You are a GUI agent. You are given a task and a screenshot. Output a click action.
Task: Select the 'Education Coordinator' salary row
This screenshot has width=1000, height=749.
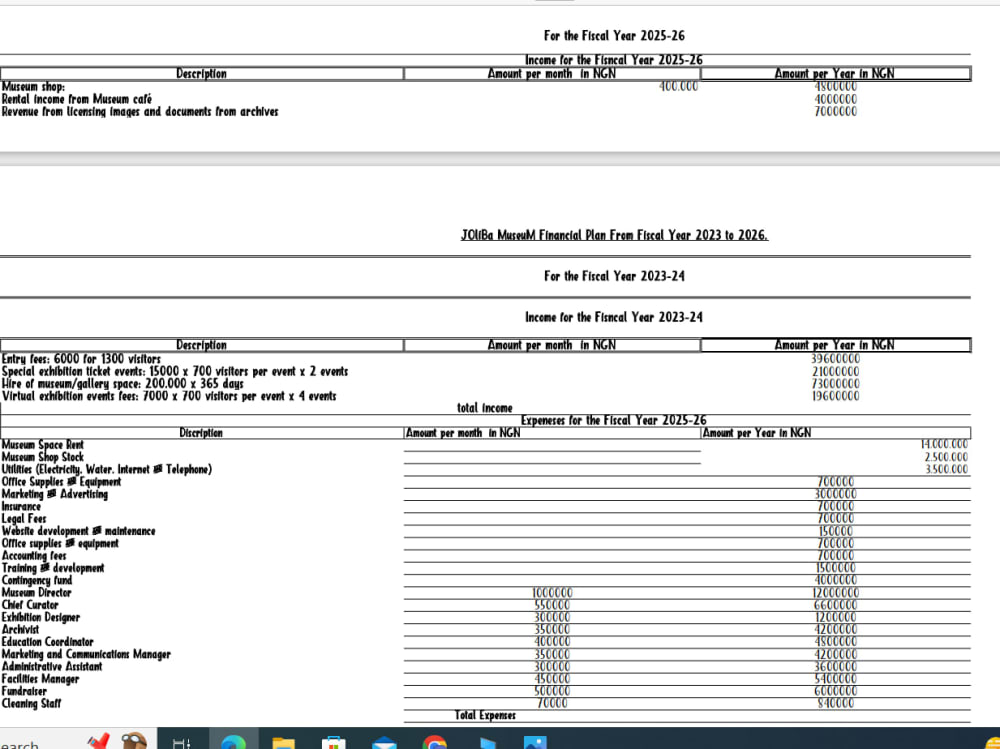coord(48,642)
